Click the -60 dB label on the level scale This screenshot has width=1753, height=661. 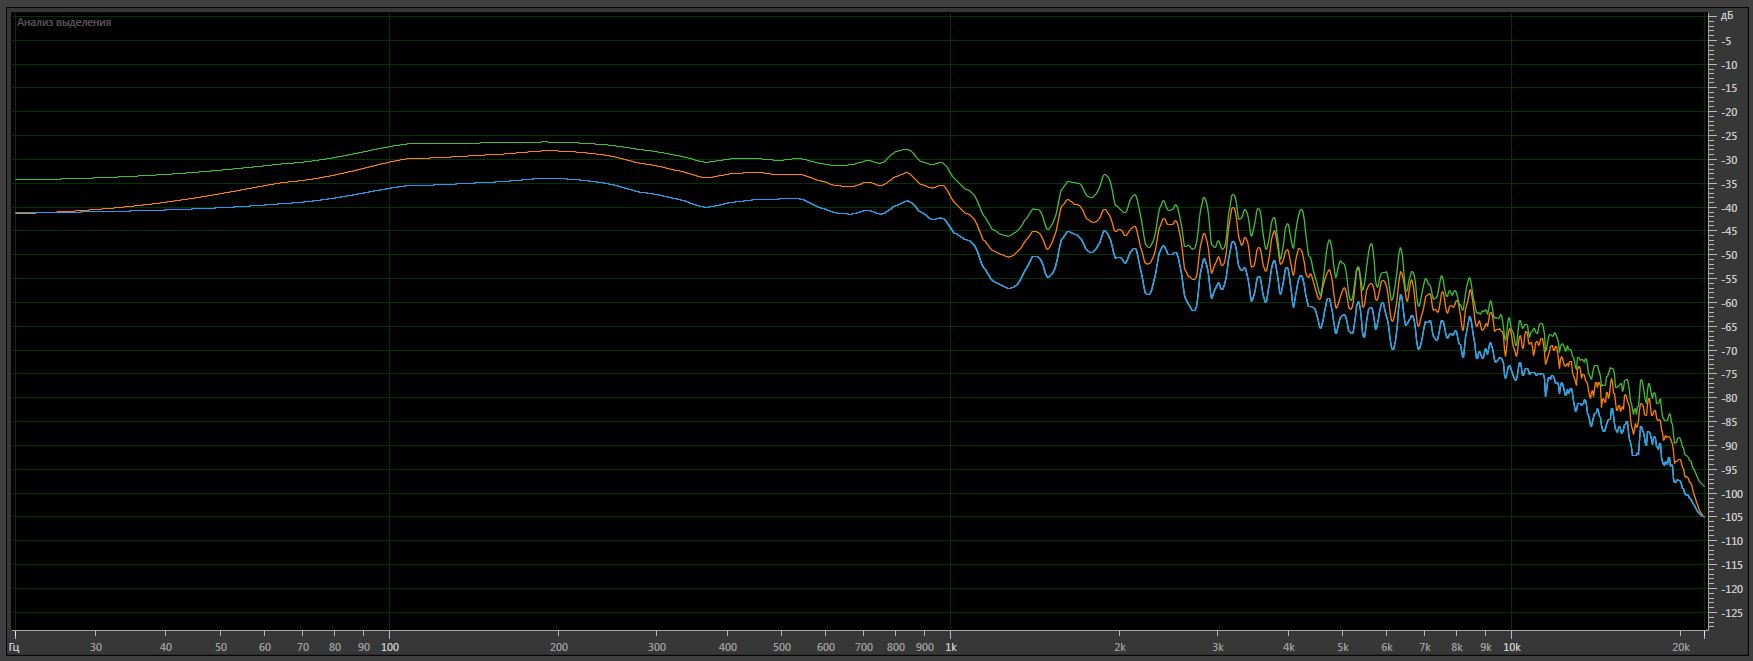1727,303
